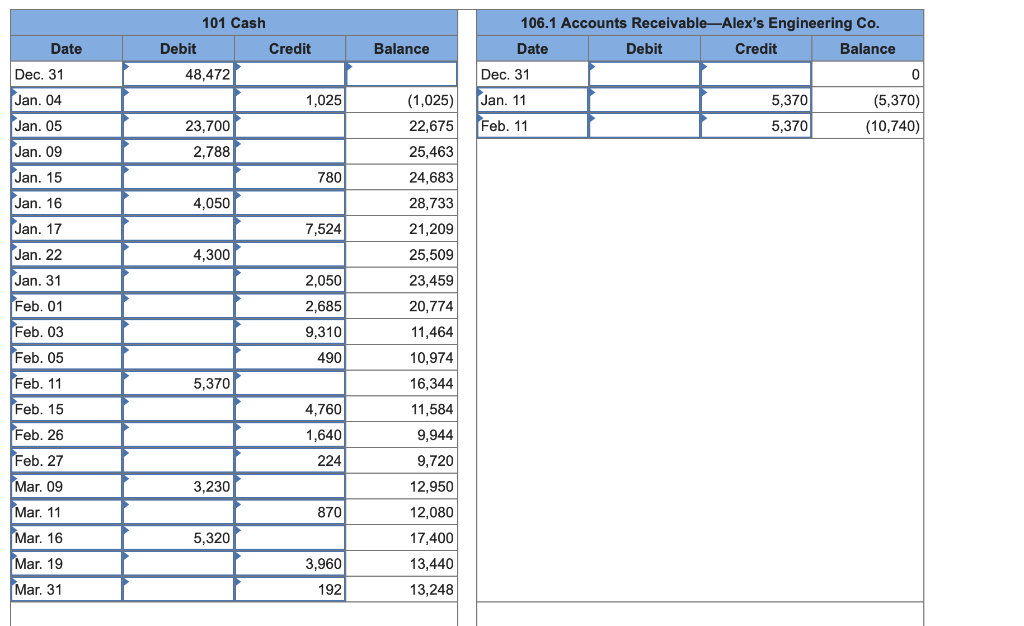1024x626 pixels.
Task: Click the 101 Cash ledger title
Action: pos(234,23)
